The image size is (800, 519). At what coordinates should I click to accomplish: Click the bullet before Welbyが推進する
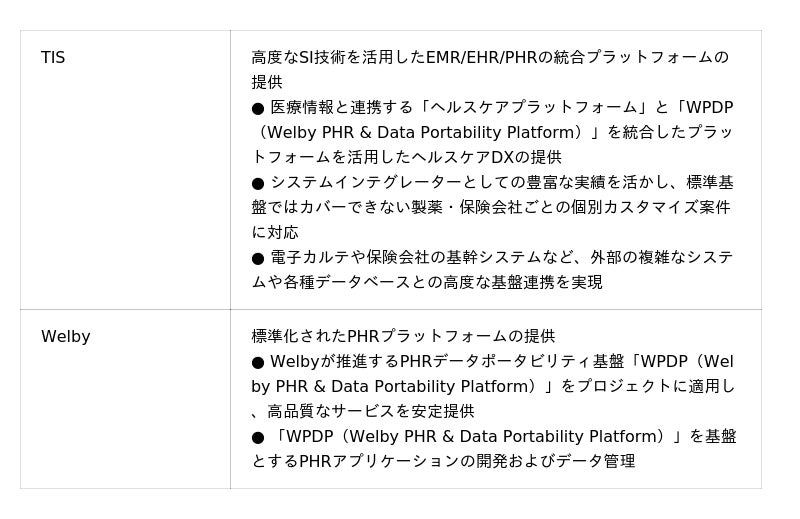(258, 362)
